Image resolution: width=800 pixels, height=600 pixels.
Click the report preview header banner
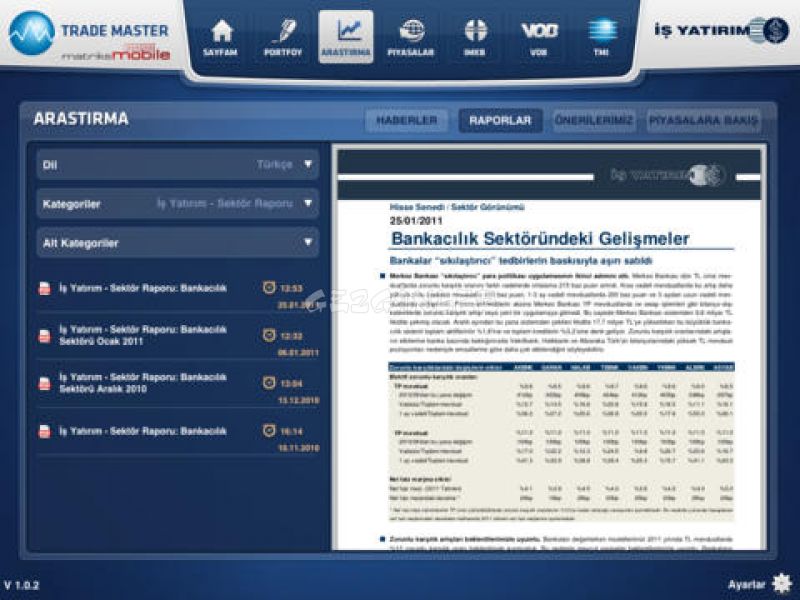point(549,175)
